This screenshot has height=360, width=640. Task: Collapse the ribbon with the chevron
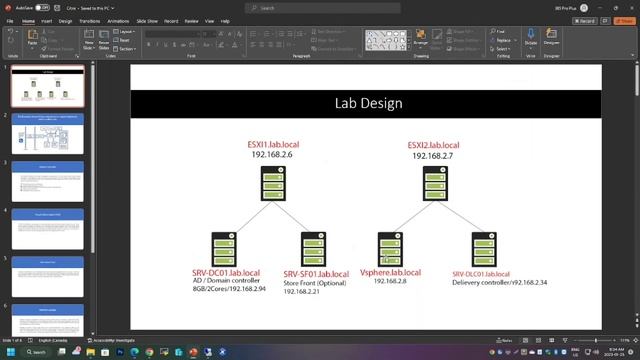tap(633, 56)
